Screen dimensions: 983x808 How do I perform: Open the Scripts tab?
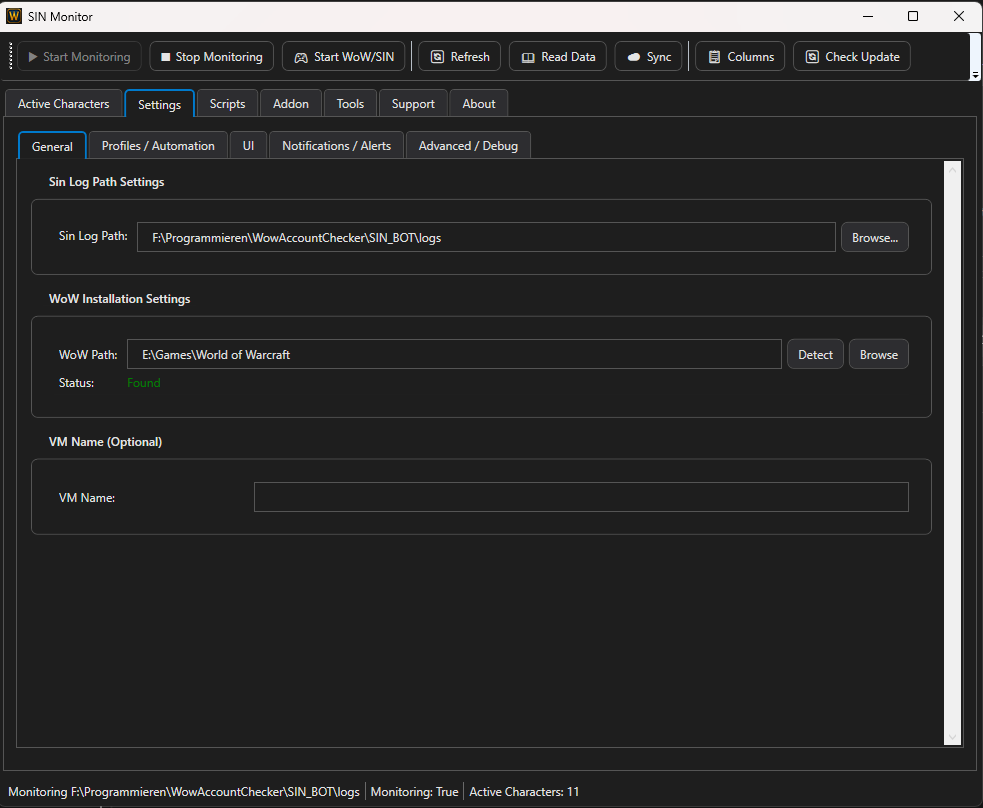point(227,103)
